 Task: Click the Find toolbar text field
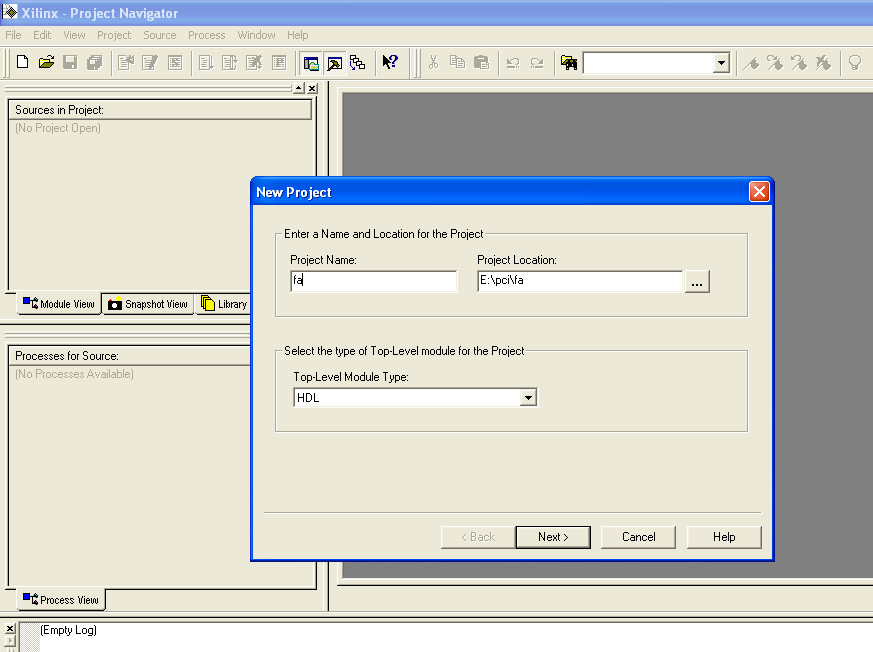point(649,63)
